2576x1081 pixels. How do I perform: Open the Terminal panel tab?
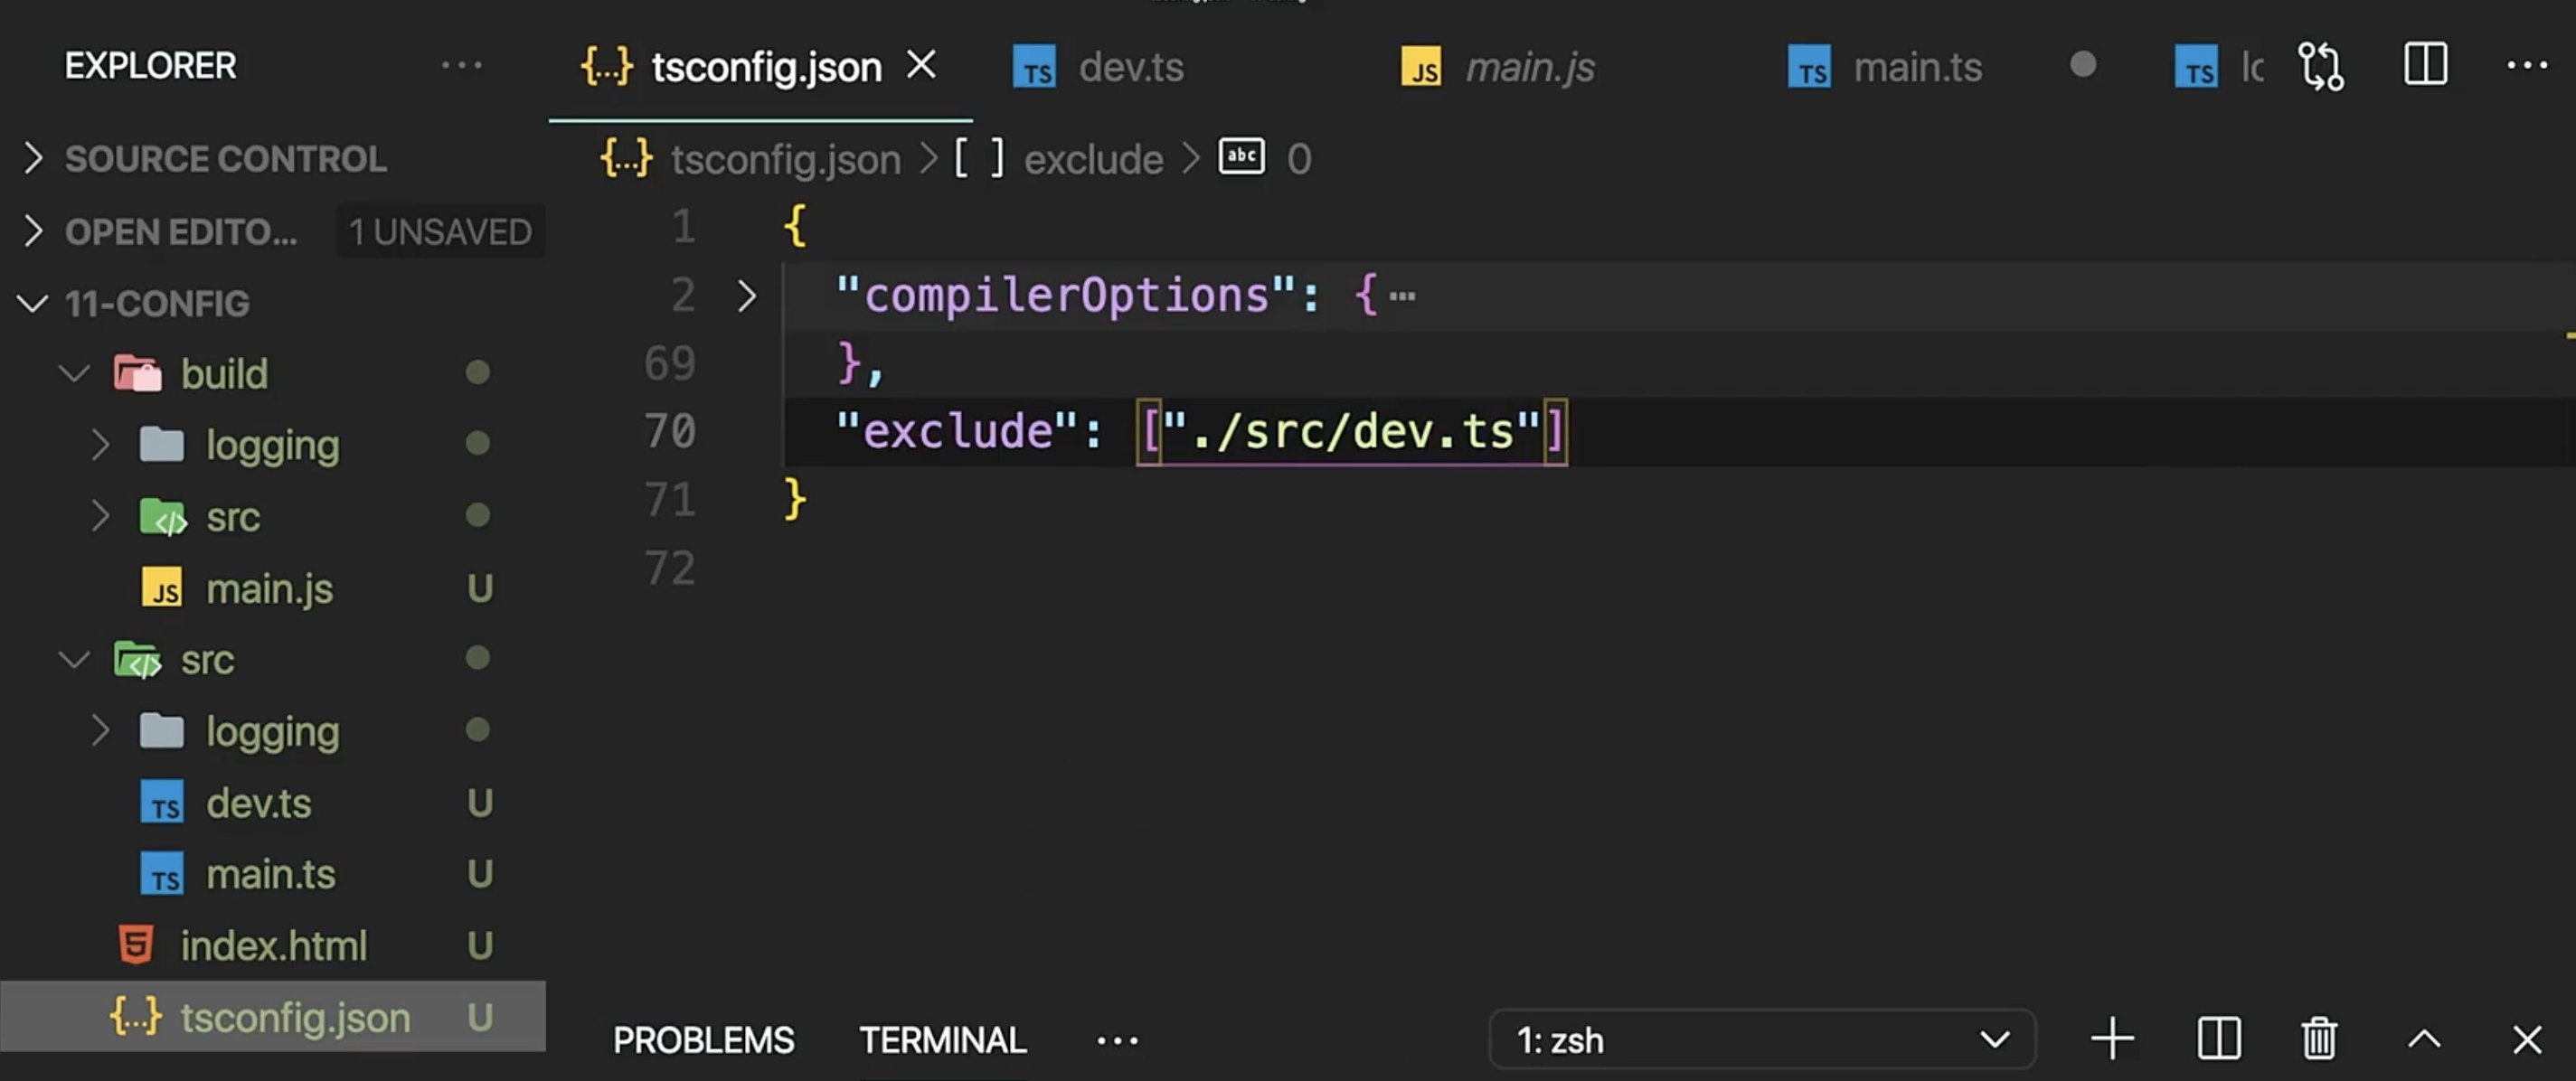pyautogui.click(x=942, y=1040)
